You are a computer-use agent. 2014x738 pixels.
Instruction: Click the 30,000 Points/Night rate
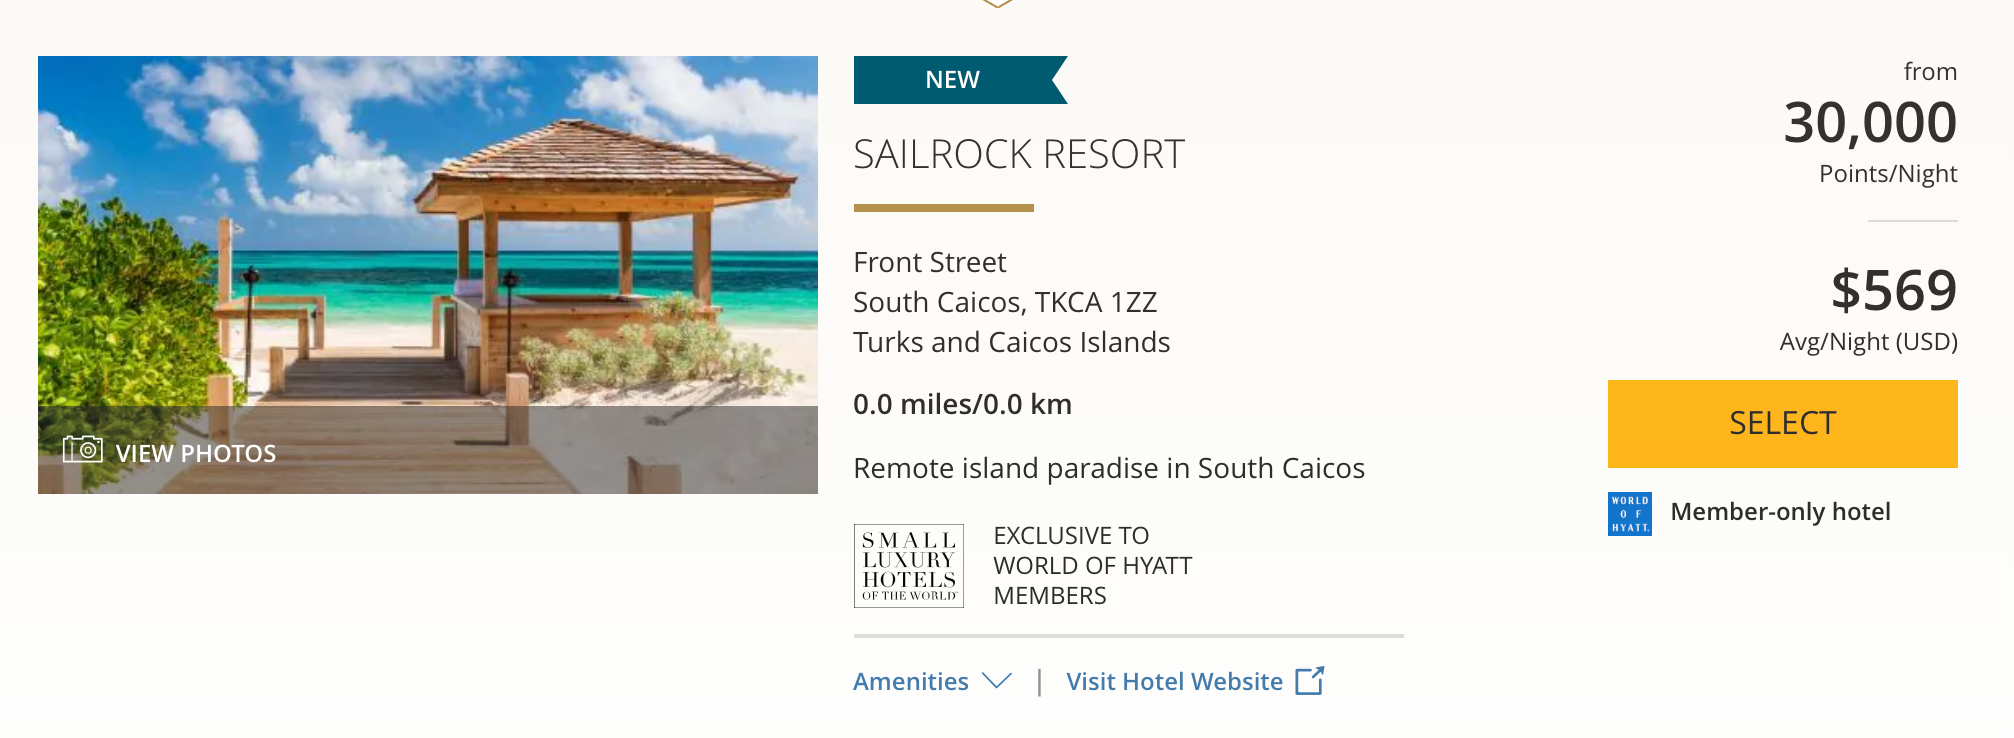[1869, 124]
